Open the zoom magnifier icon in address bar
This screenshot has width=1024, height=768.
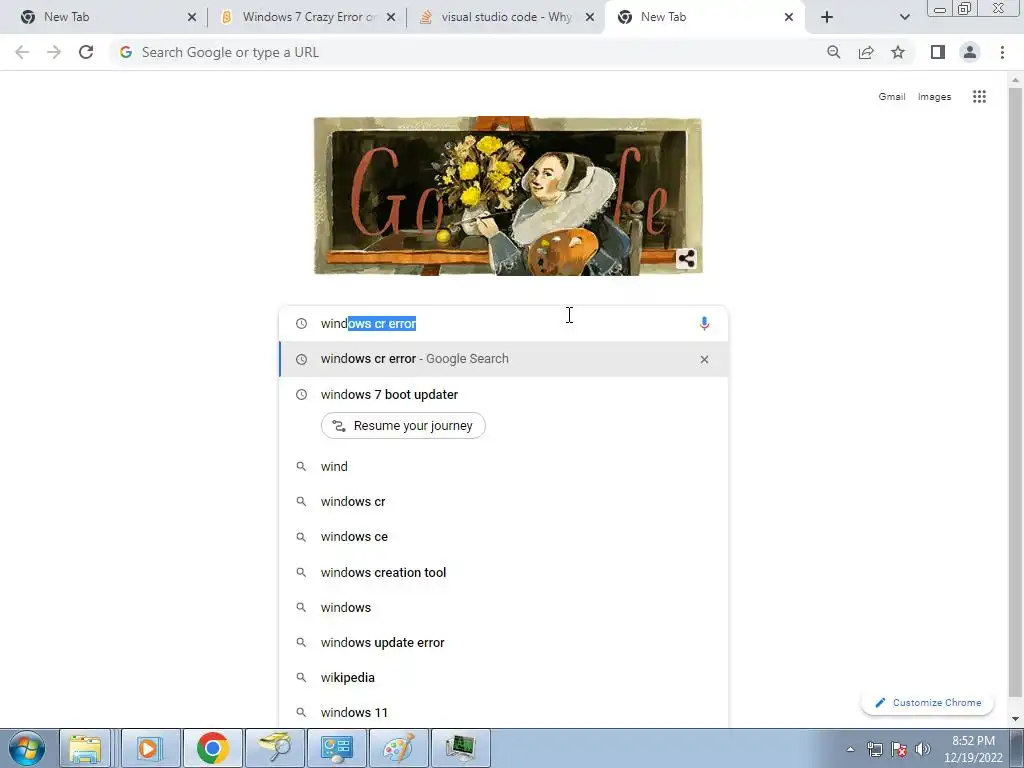click(833, 52)
